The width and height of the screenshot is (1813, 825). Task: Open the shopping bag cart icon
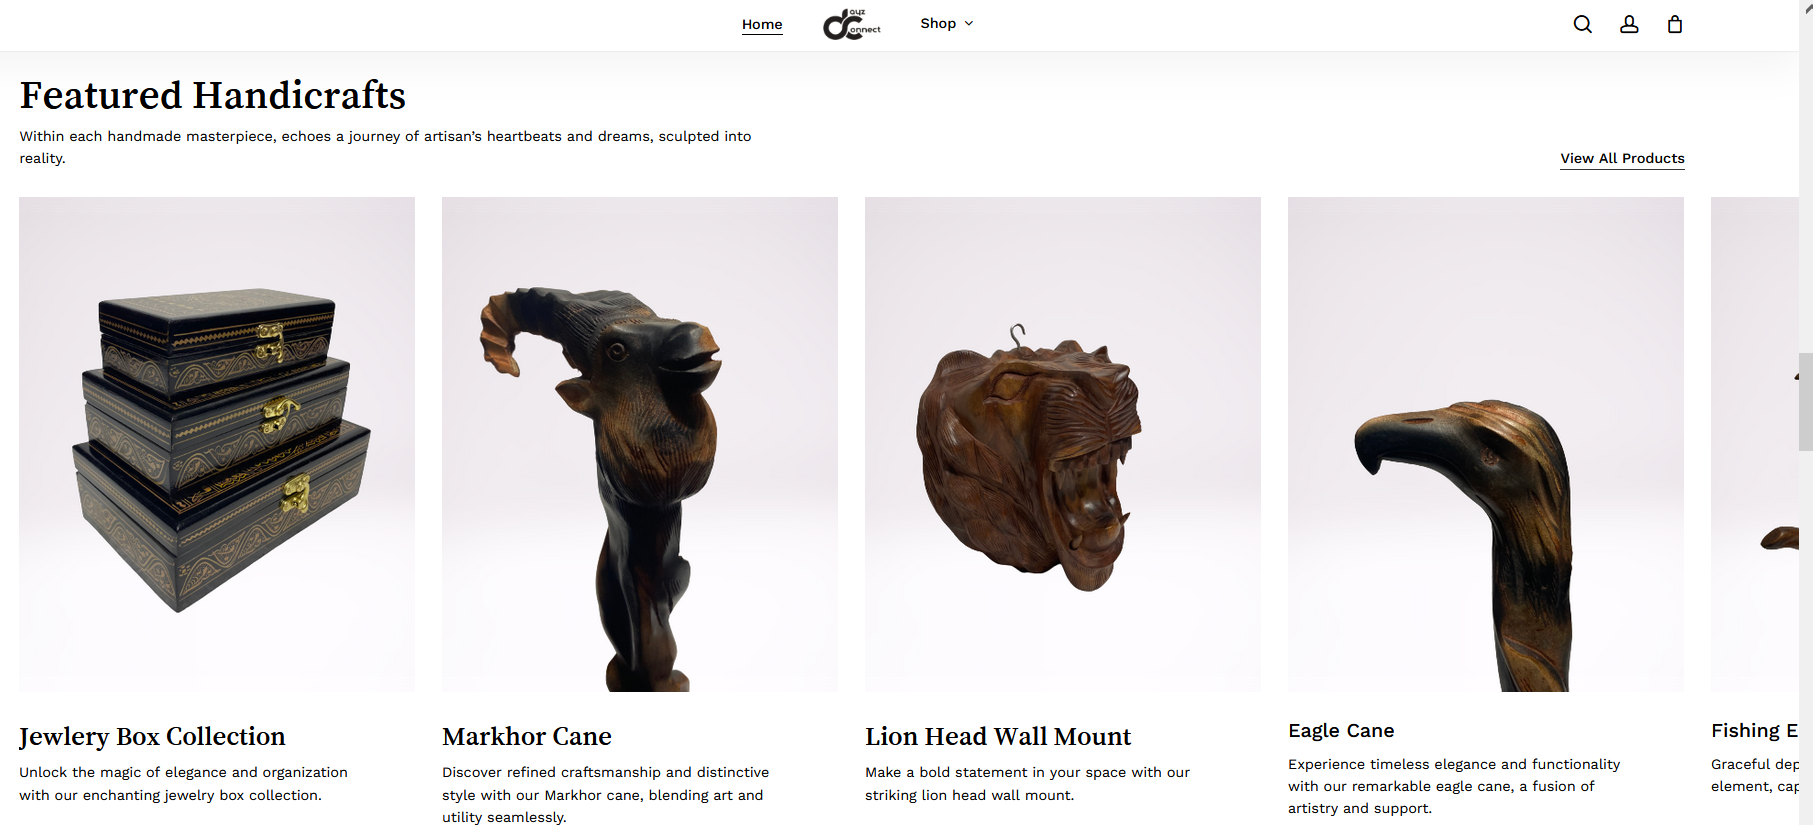click(x=1675, y=24)
